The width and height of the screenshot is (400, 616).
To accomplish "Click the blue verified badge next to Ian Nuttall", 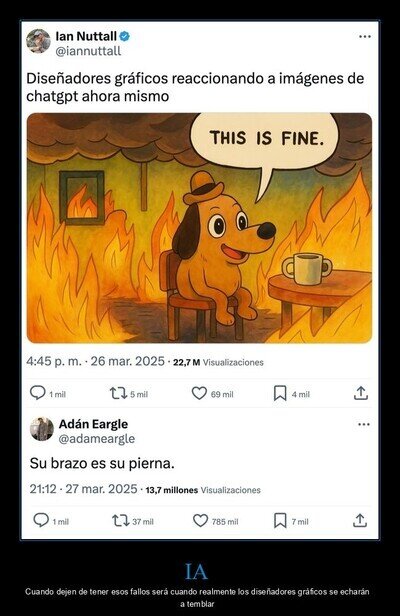I will (x=125, y=37).
